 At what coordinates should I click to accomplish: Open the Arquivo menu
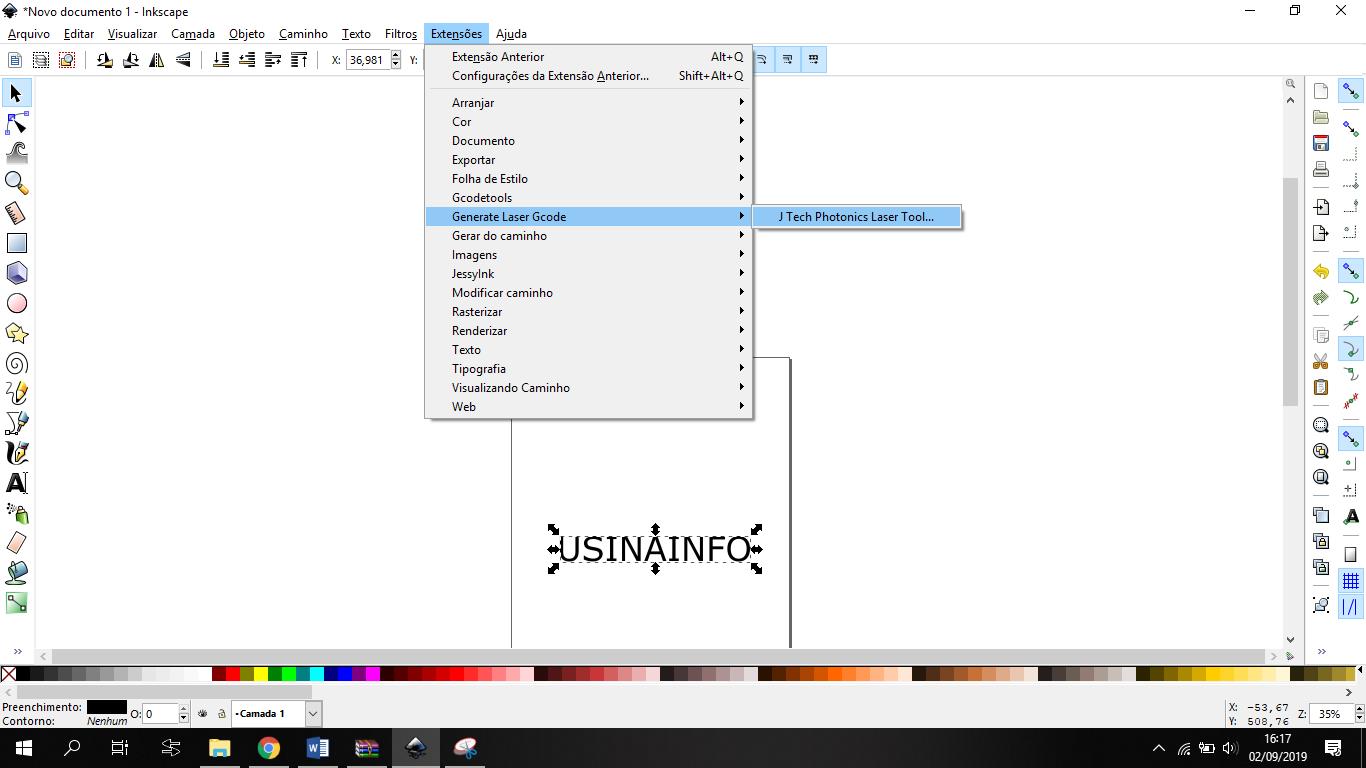click(x=29, y=34)
